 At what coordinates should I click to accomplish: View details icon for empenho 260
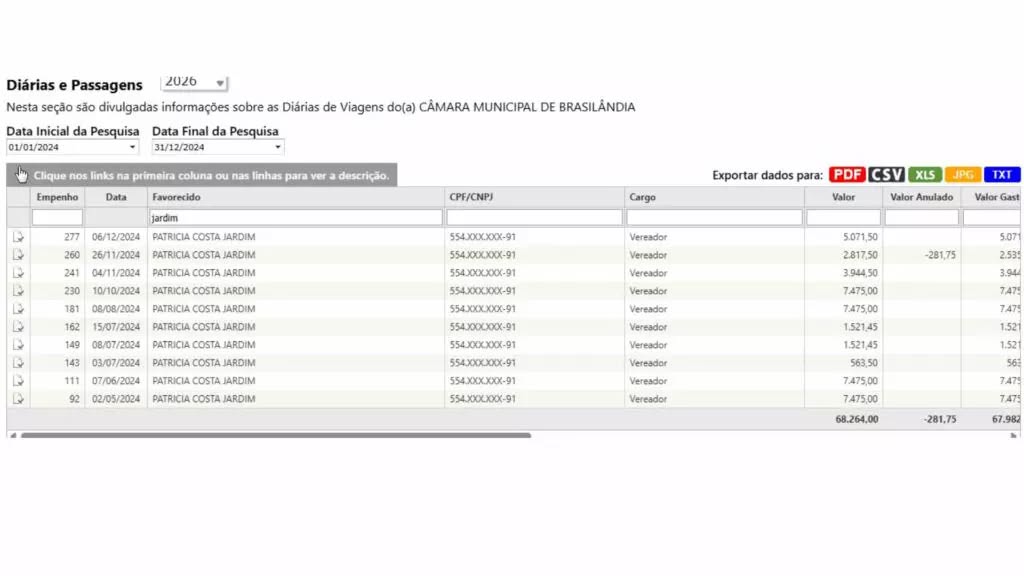click(18, 255)
